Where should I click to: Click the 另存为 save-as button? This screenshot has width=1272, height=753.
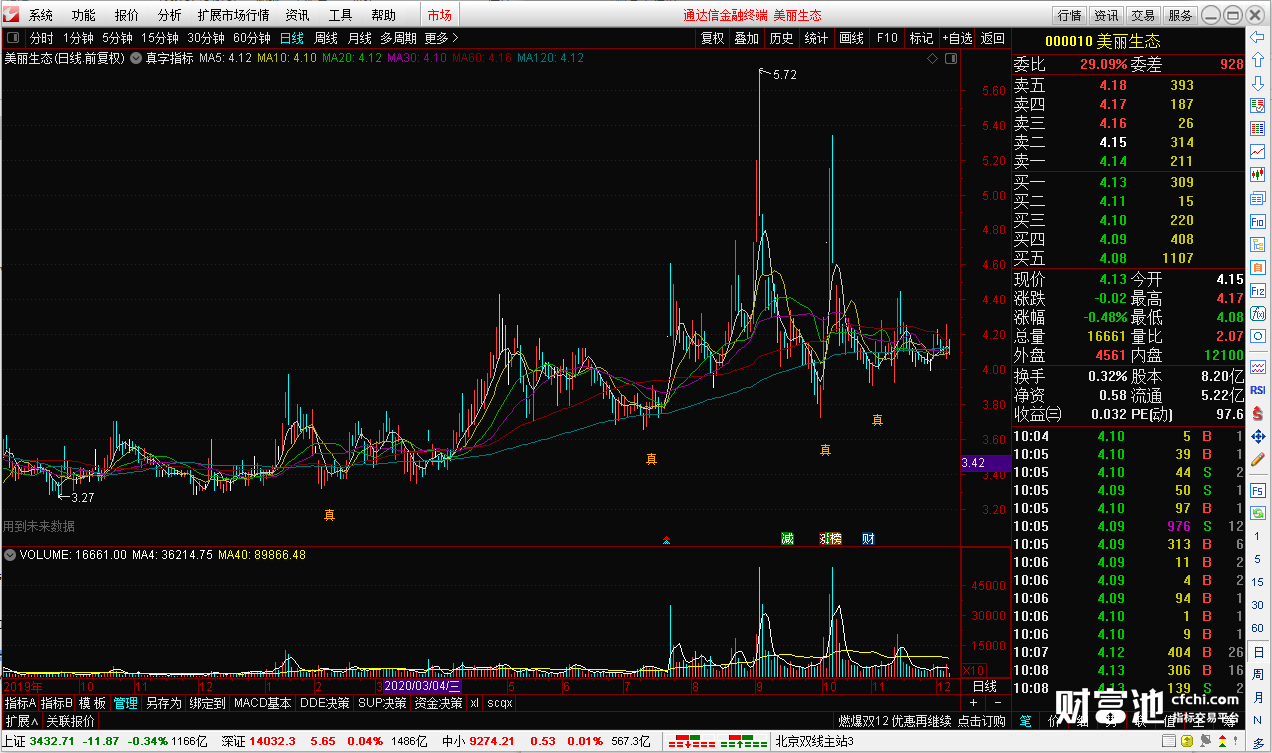click(164, 703)
